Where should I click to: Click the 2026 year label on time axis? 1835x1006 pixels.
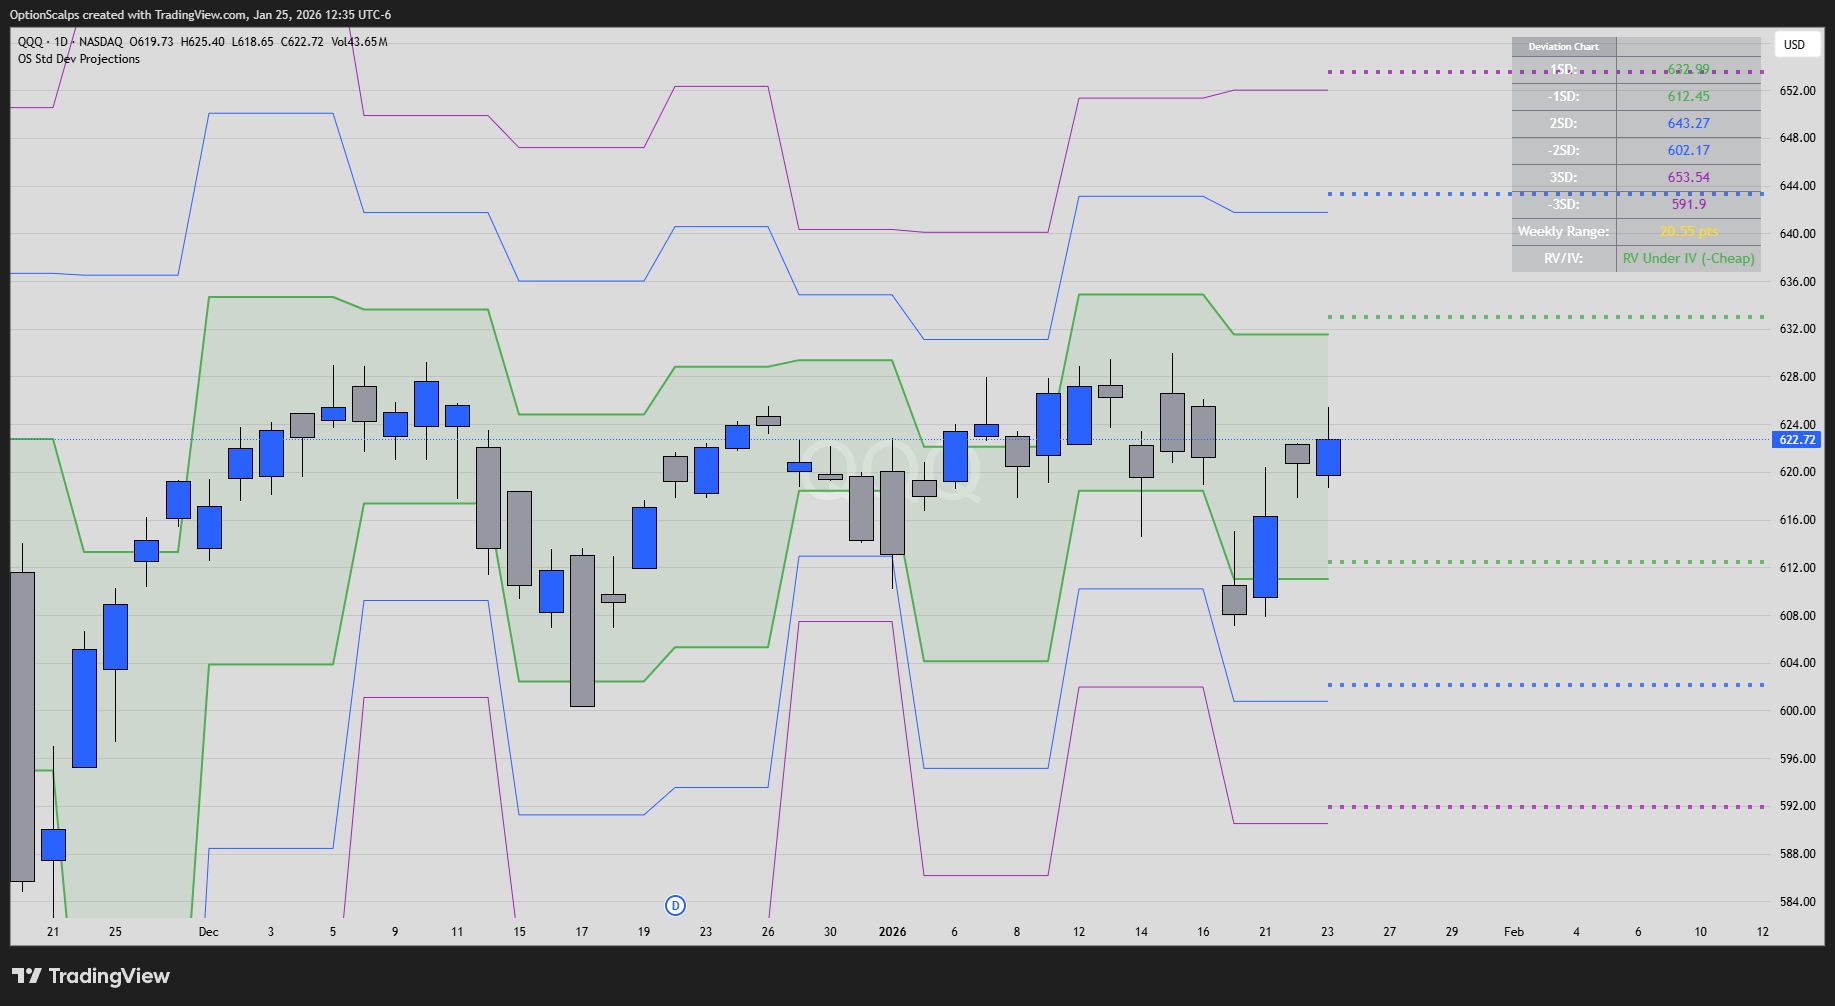click(892, 932)
